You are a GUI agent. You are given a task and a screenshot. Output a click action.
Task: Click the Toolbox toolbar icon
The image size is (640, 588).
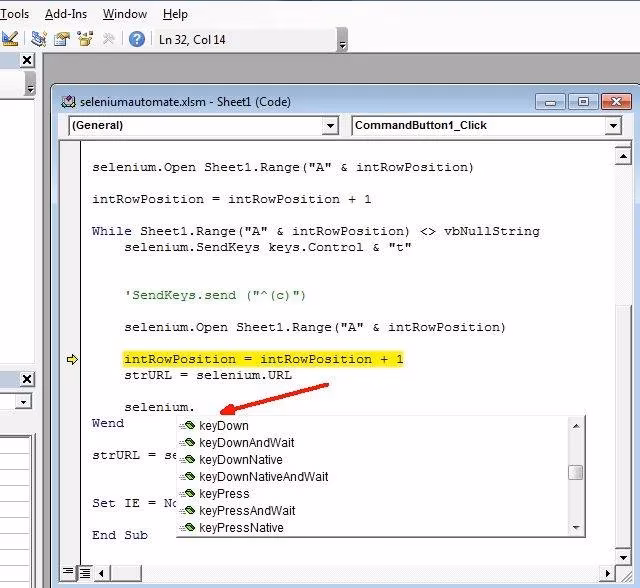coord(109,39)
